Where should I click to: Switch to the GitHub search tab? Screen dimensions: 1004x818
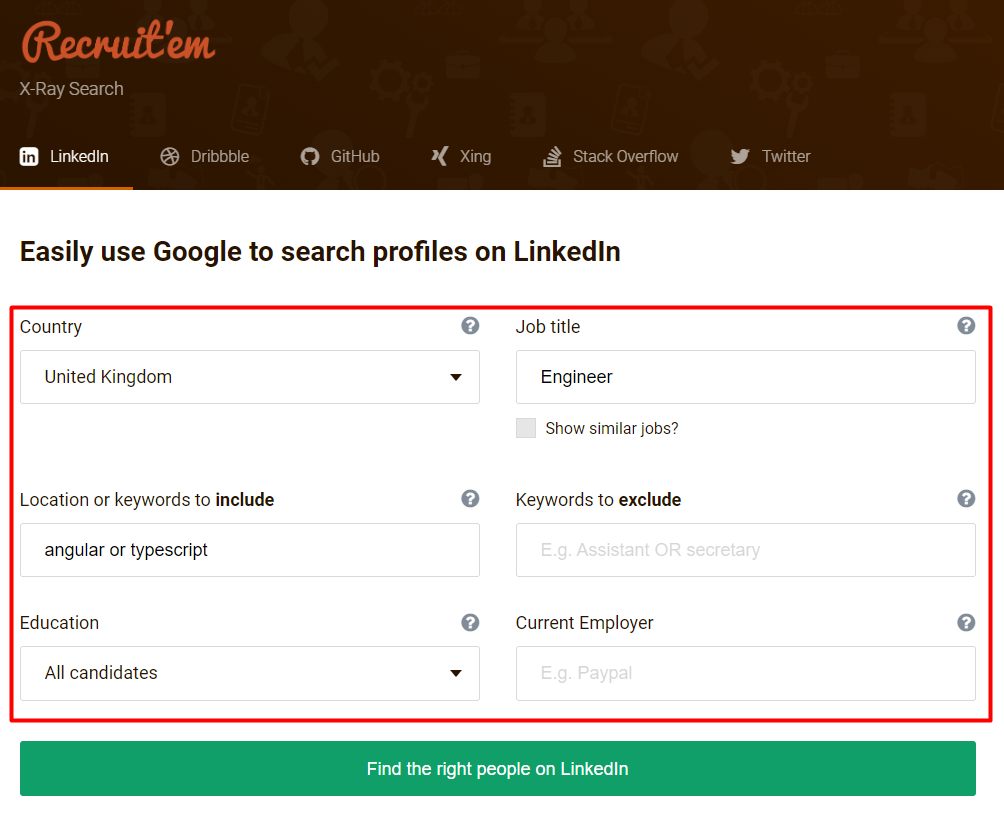339,156
